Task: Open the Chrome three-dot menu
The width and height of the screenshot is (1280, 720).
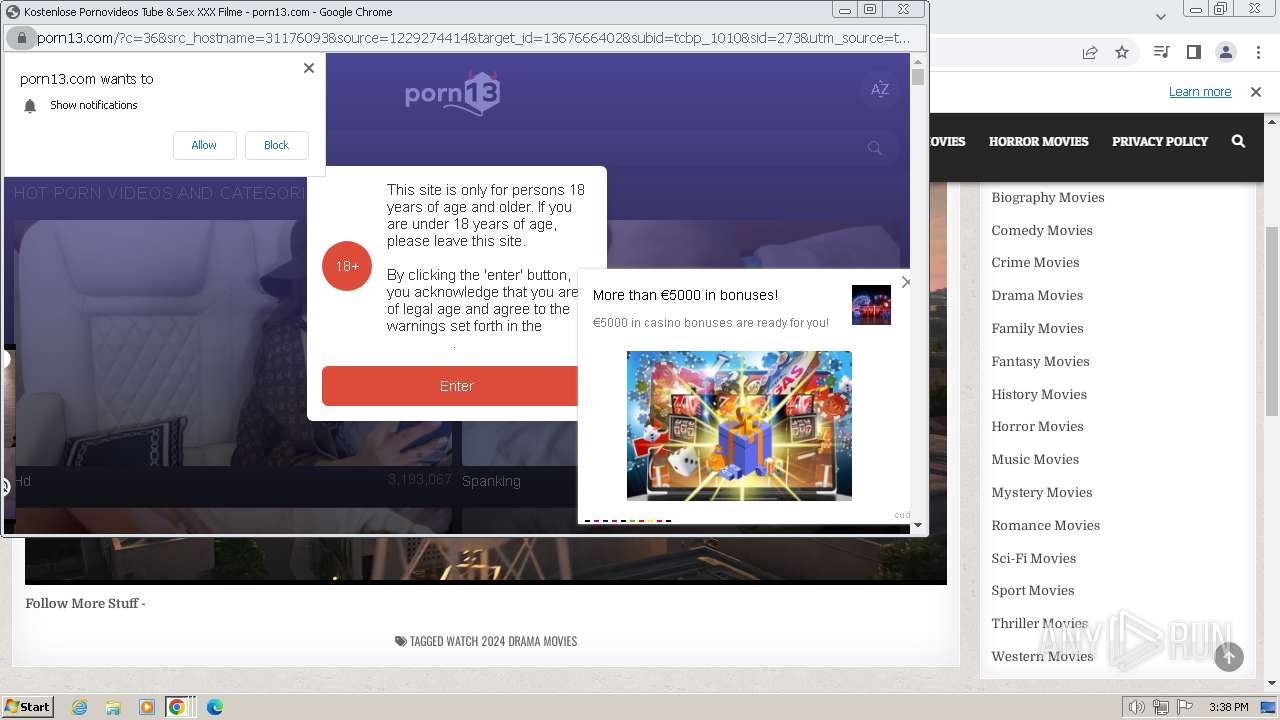Action: (x=1257, y=52)
